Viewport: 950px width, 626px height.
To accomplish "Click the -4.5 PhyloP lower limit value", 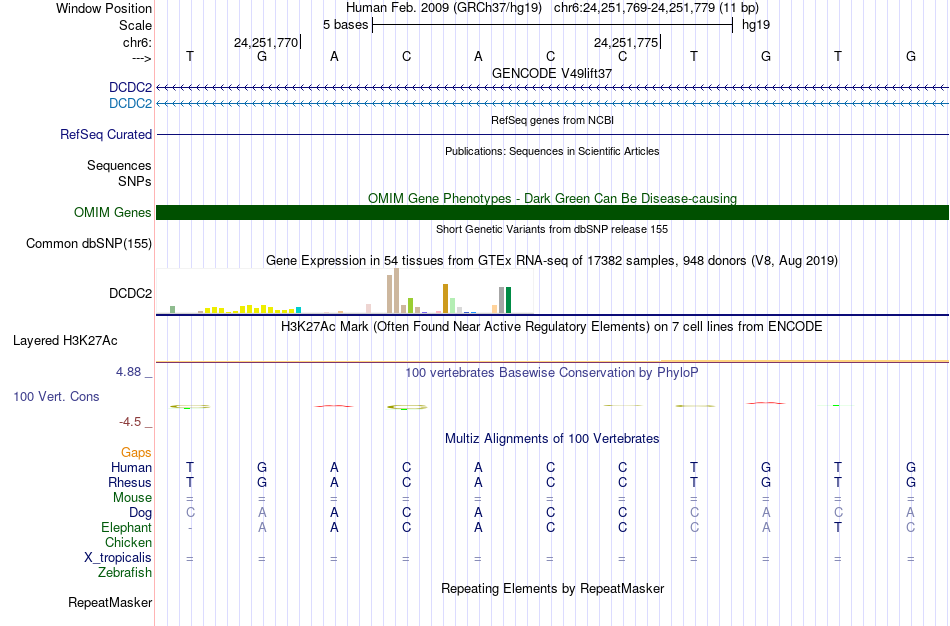I will (130, 422).
